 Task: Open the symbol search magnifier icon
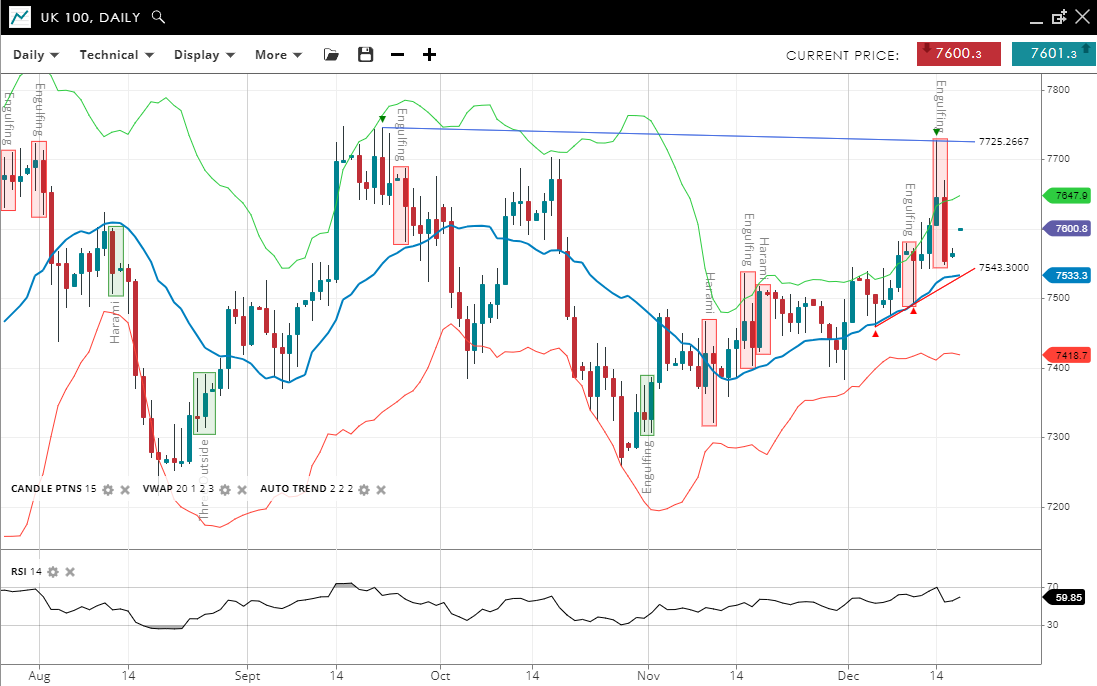click(x=158, y=17)
